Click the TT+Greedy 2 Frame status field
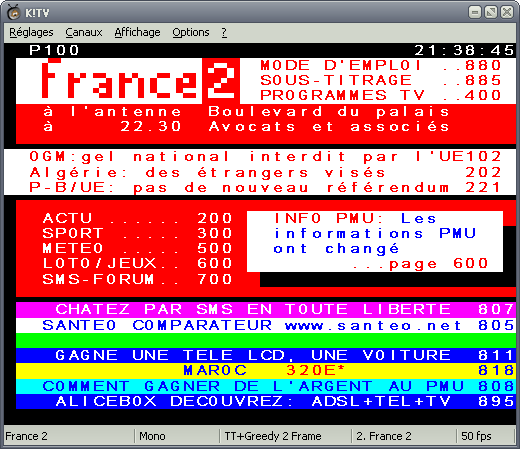520x449 pixels. [286, 436]
